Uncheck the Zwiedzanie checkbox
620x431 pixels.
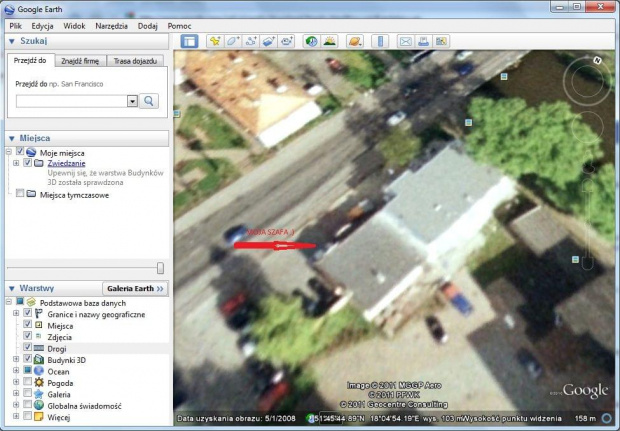(x=27, y=163)
